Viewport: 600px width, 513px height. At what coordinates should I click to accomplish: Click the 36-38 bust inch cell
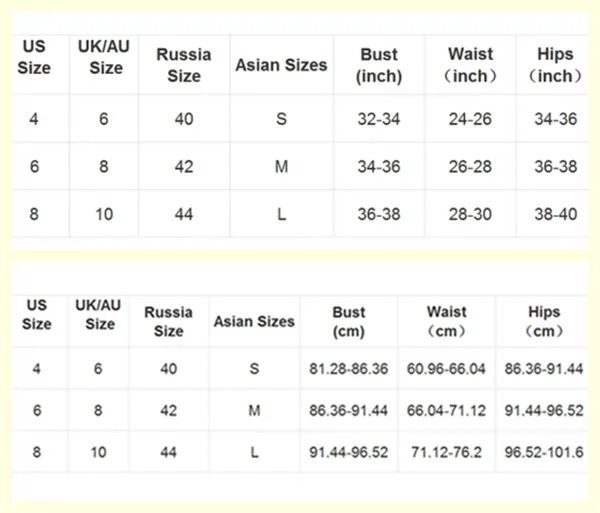pyautogui.click(x=379, y=214)
